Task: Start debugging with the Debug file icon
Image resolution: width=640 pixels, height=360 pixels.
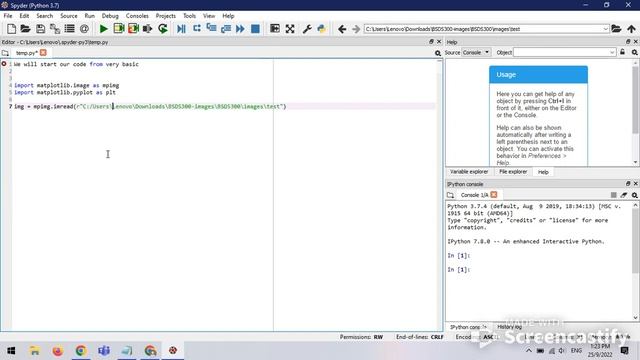Action: coord(181,29)
